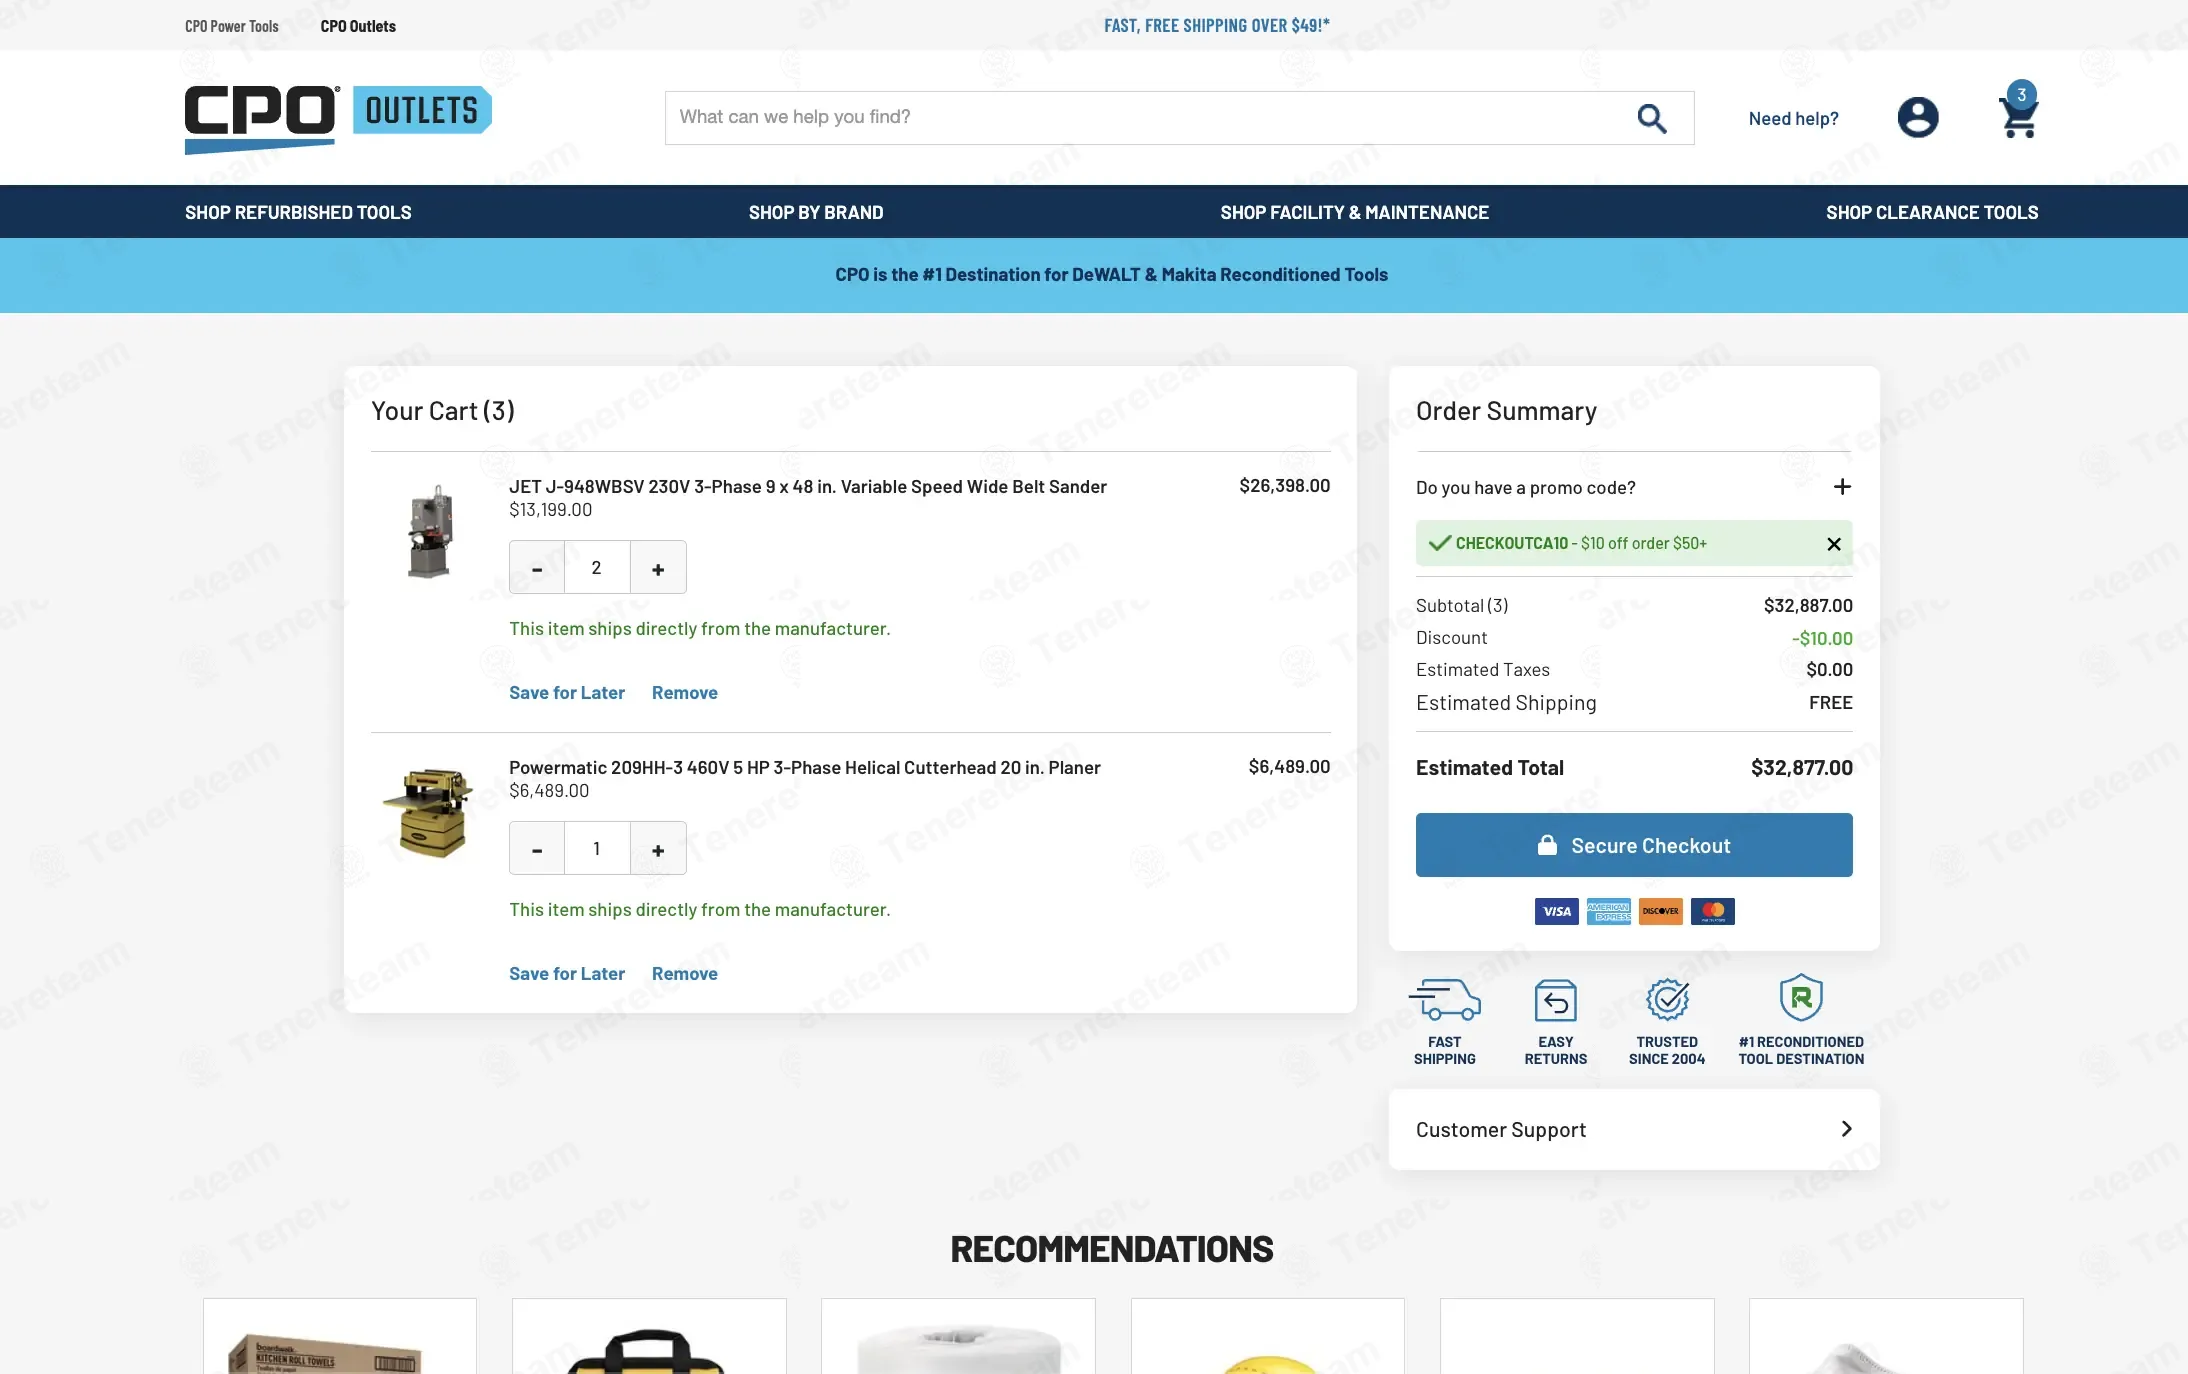Open Shop Refurbished Tools menu
Image resolution: width=2188 pixels, height=1374 pixels.
(298, 212)
